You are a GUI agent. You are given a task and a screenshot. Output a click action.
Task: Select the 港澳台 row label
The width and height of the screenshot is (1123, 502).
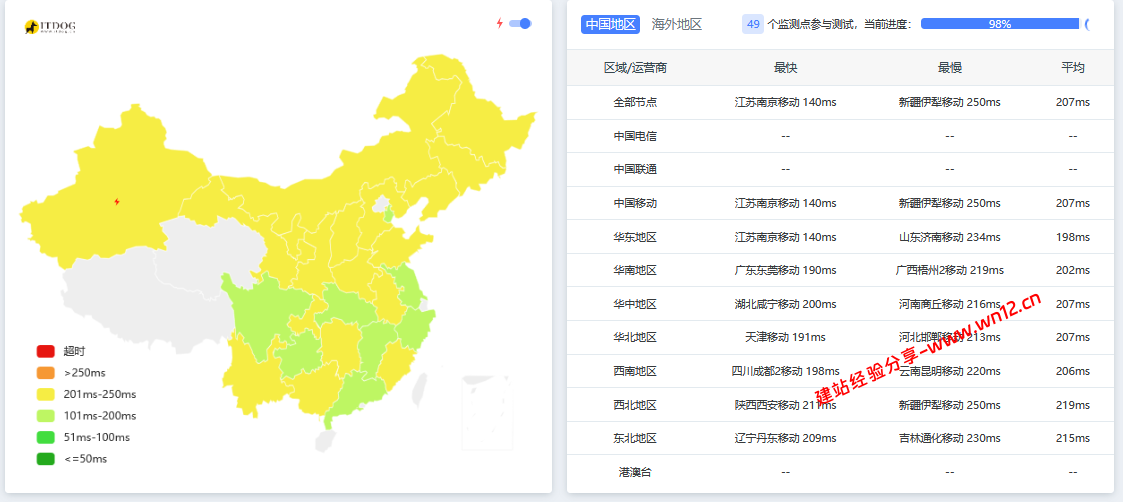[635, 472]
